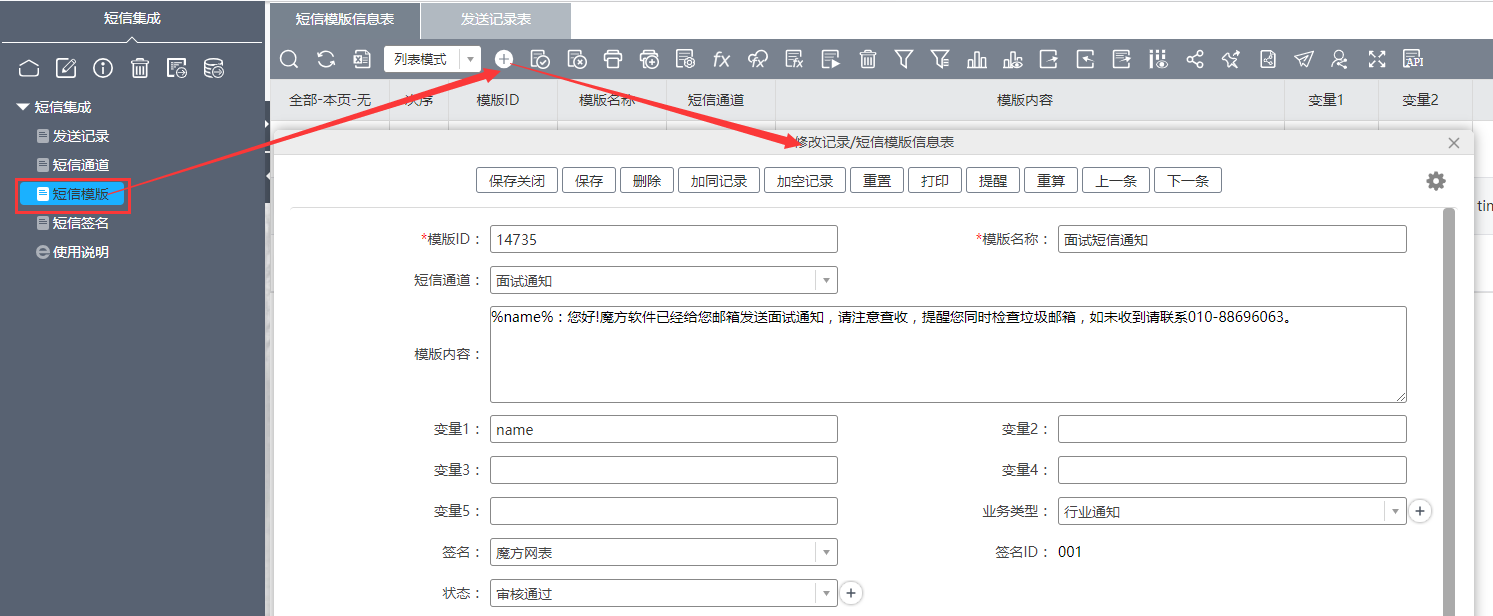Click the 打印 button

pos(935,181)
